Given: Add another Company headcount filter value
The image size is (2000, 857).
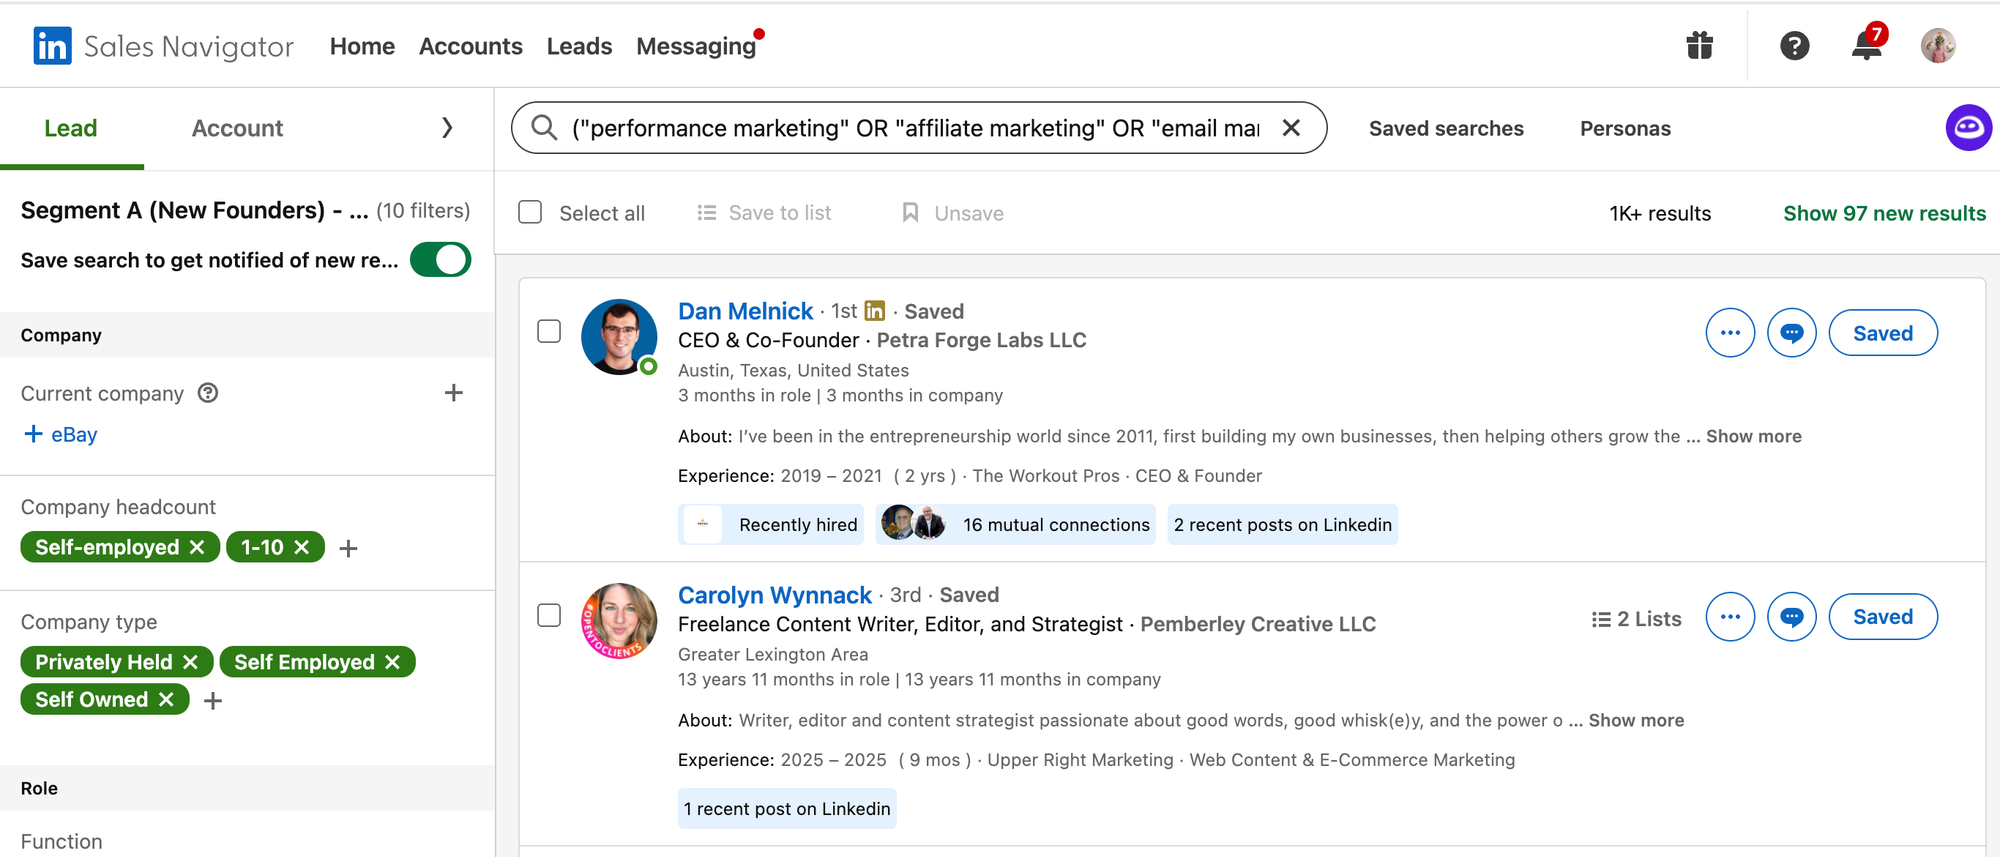Looking at the screenshot, I should [x=348, y=548].
